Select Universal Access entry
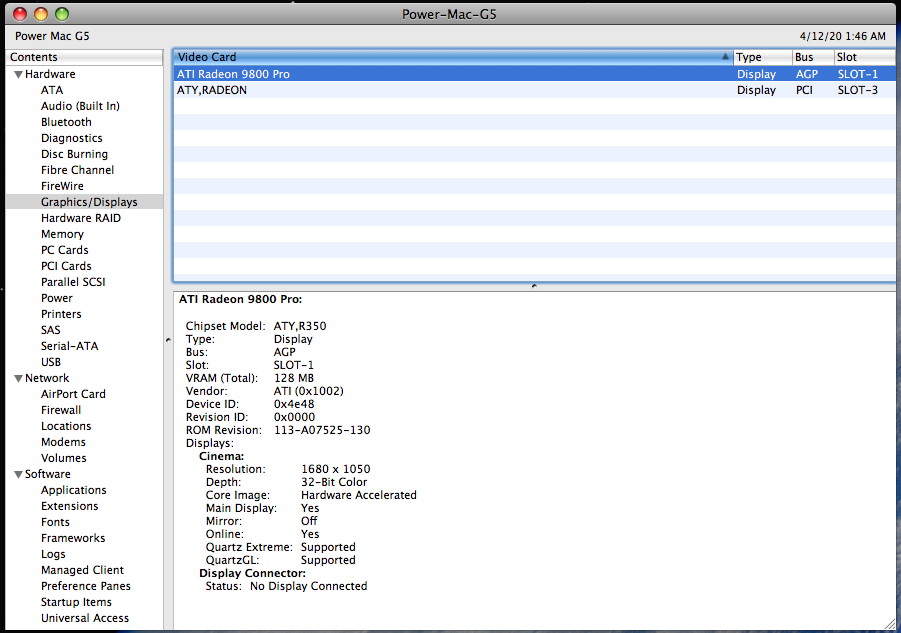901x633 pixels. pyautogui.click(x=84, y=618)
